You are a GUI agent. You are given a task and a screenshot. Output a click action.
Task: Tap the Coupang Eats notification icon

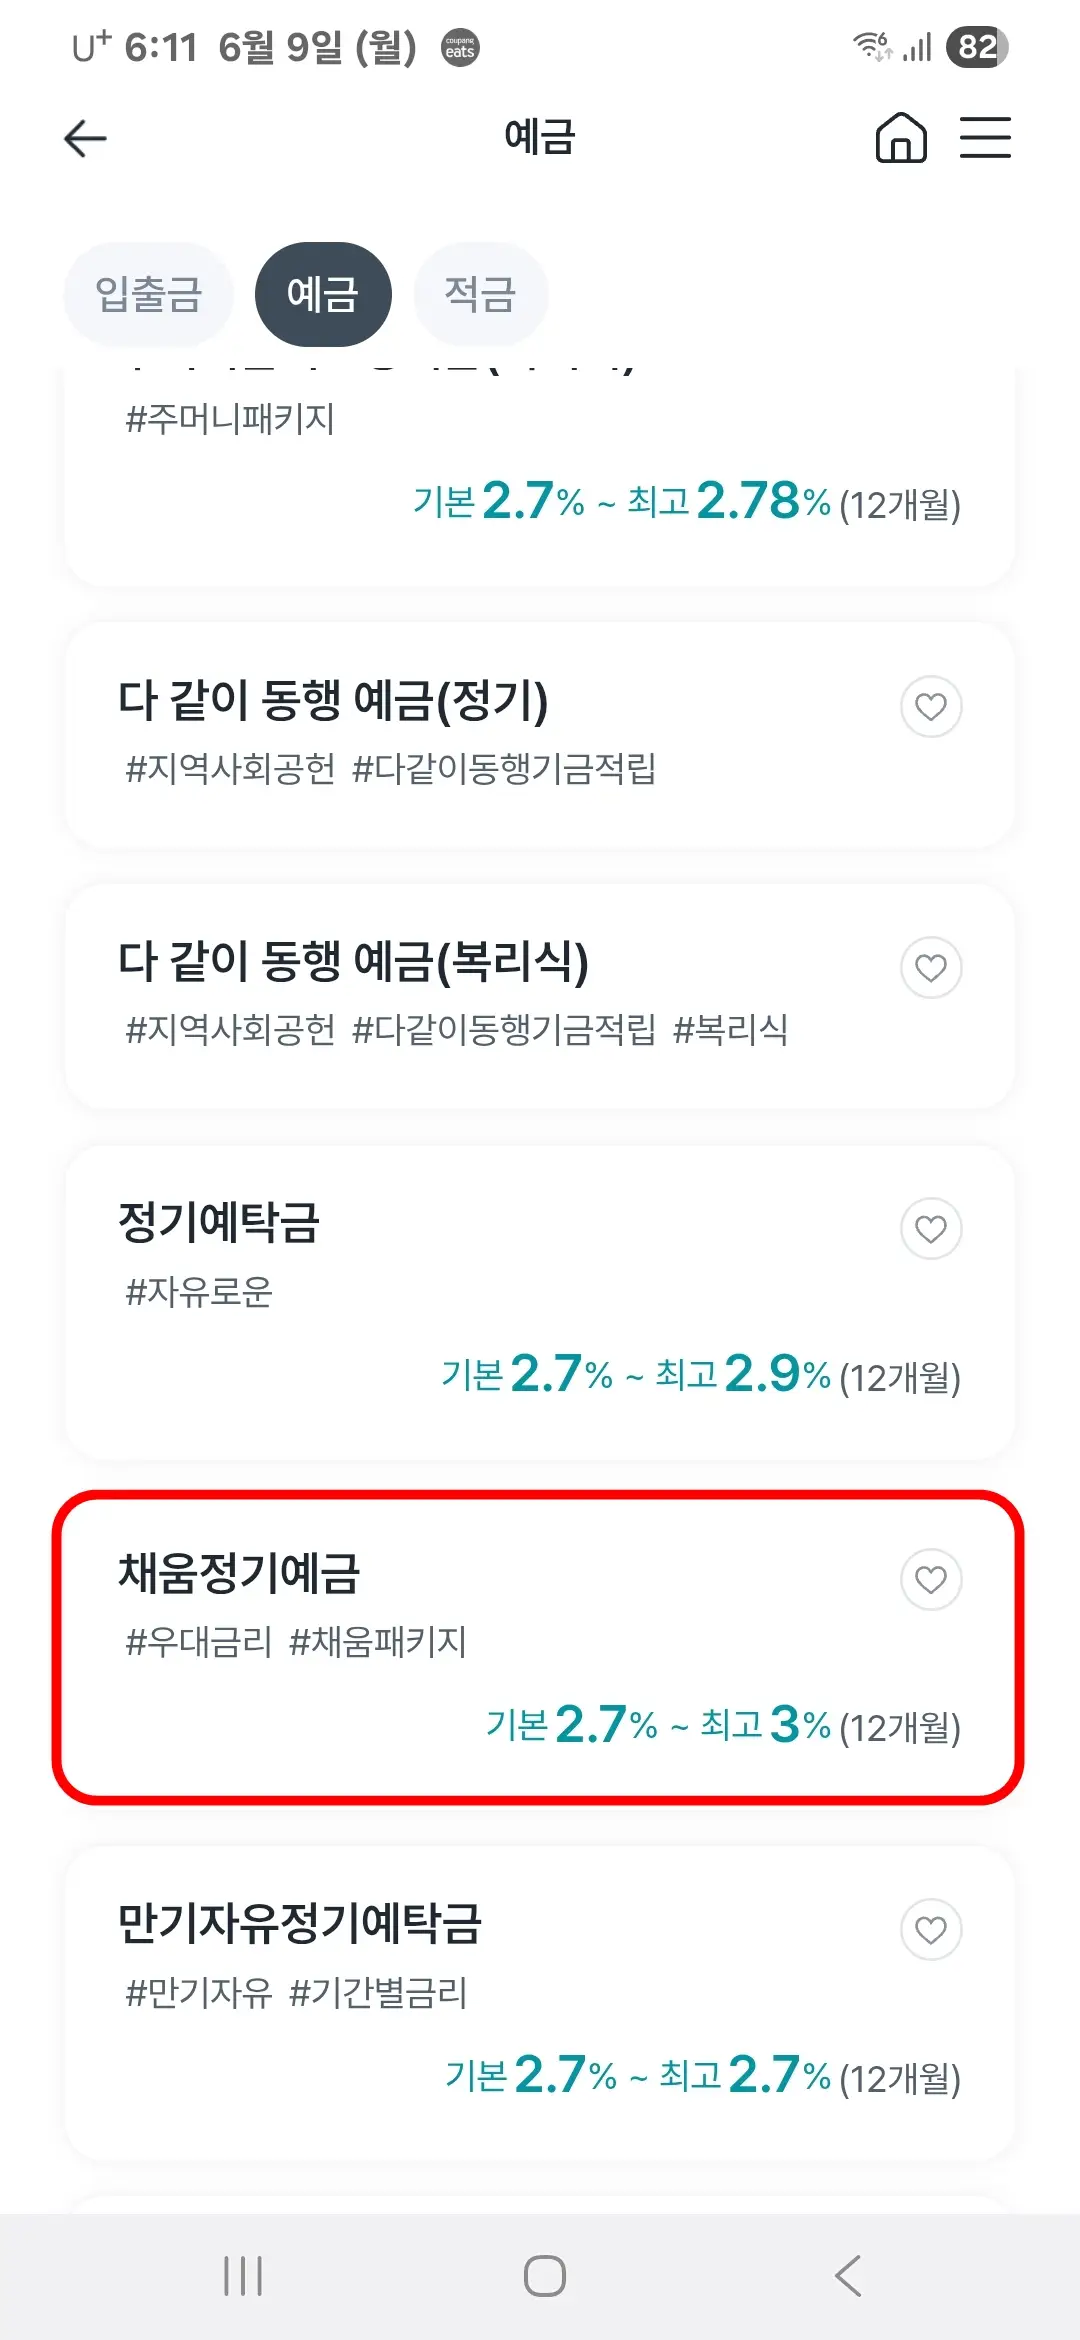459,47
